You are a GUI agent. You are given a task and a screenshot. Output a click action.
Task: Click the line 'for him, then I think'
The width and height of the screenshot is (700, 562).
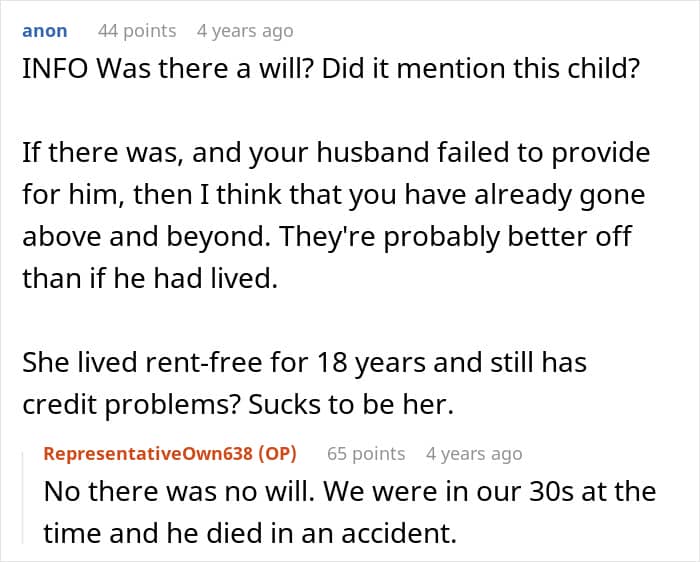click(333, 195)
